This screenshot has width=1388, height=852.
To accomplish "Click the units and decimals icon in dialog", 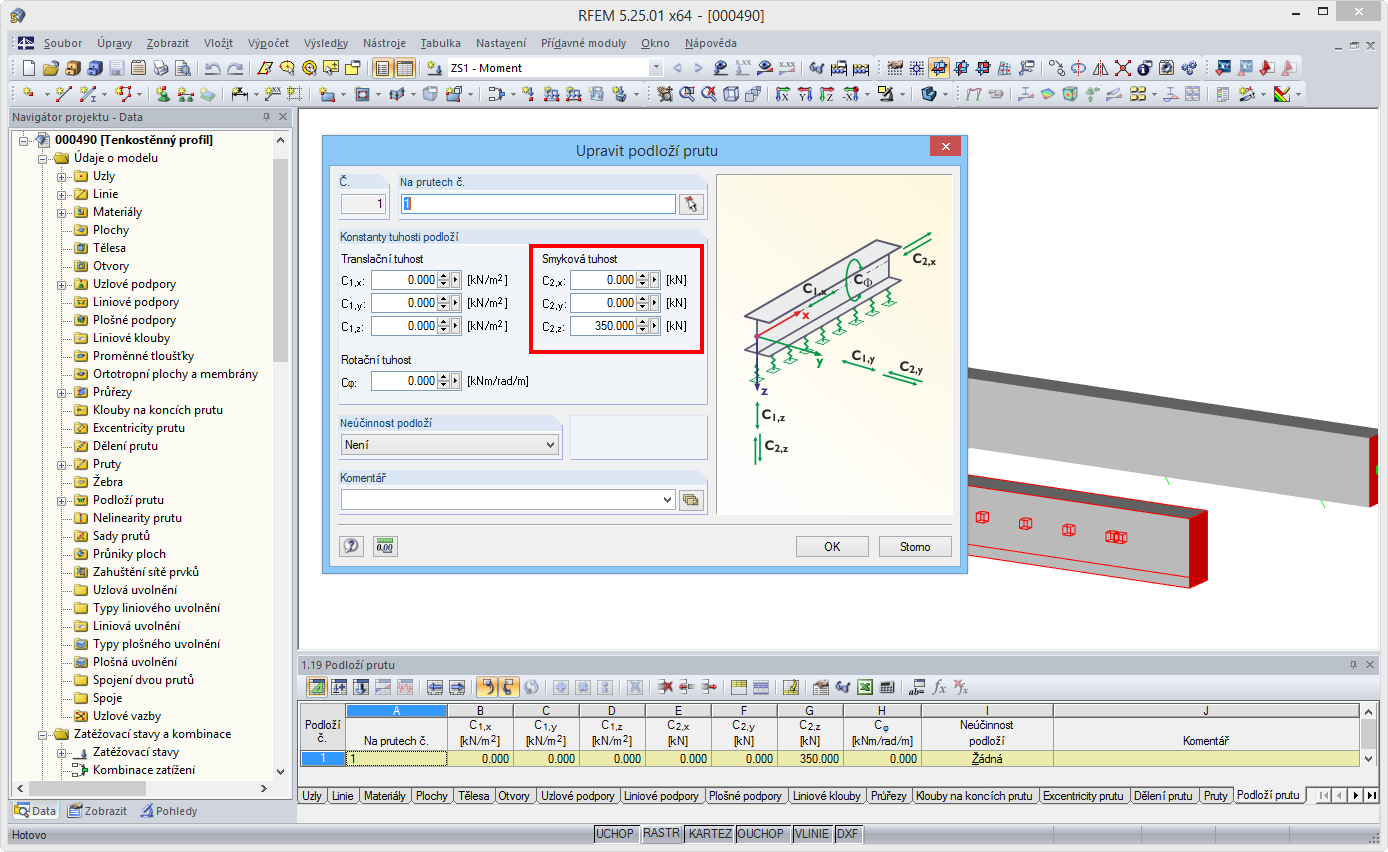I will (385, 546).
